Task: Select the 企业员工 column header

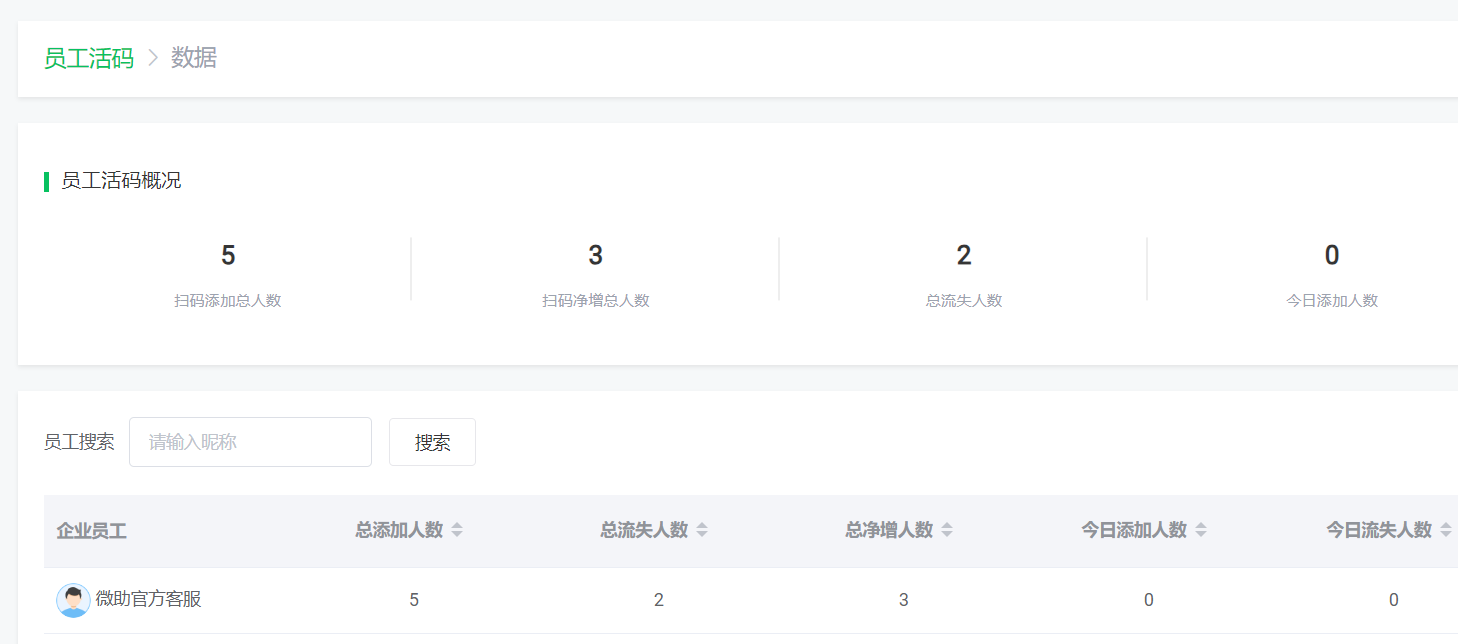Action: point(91,531)
